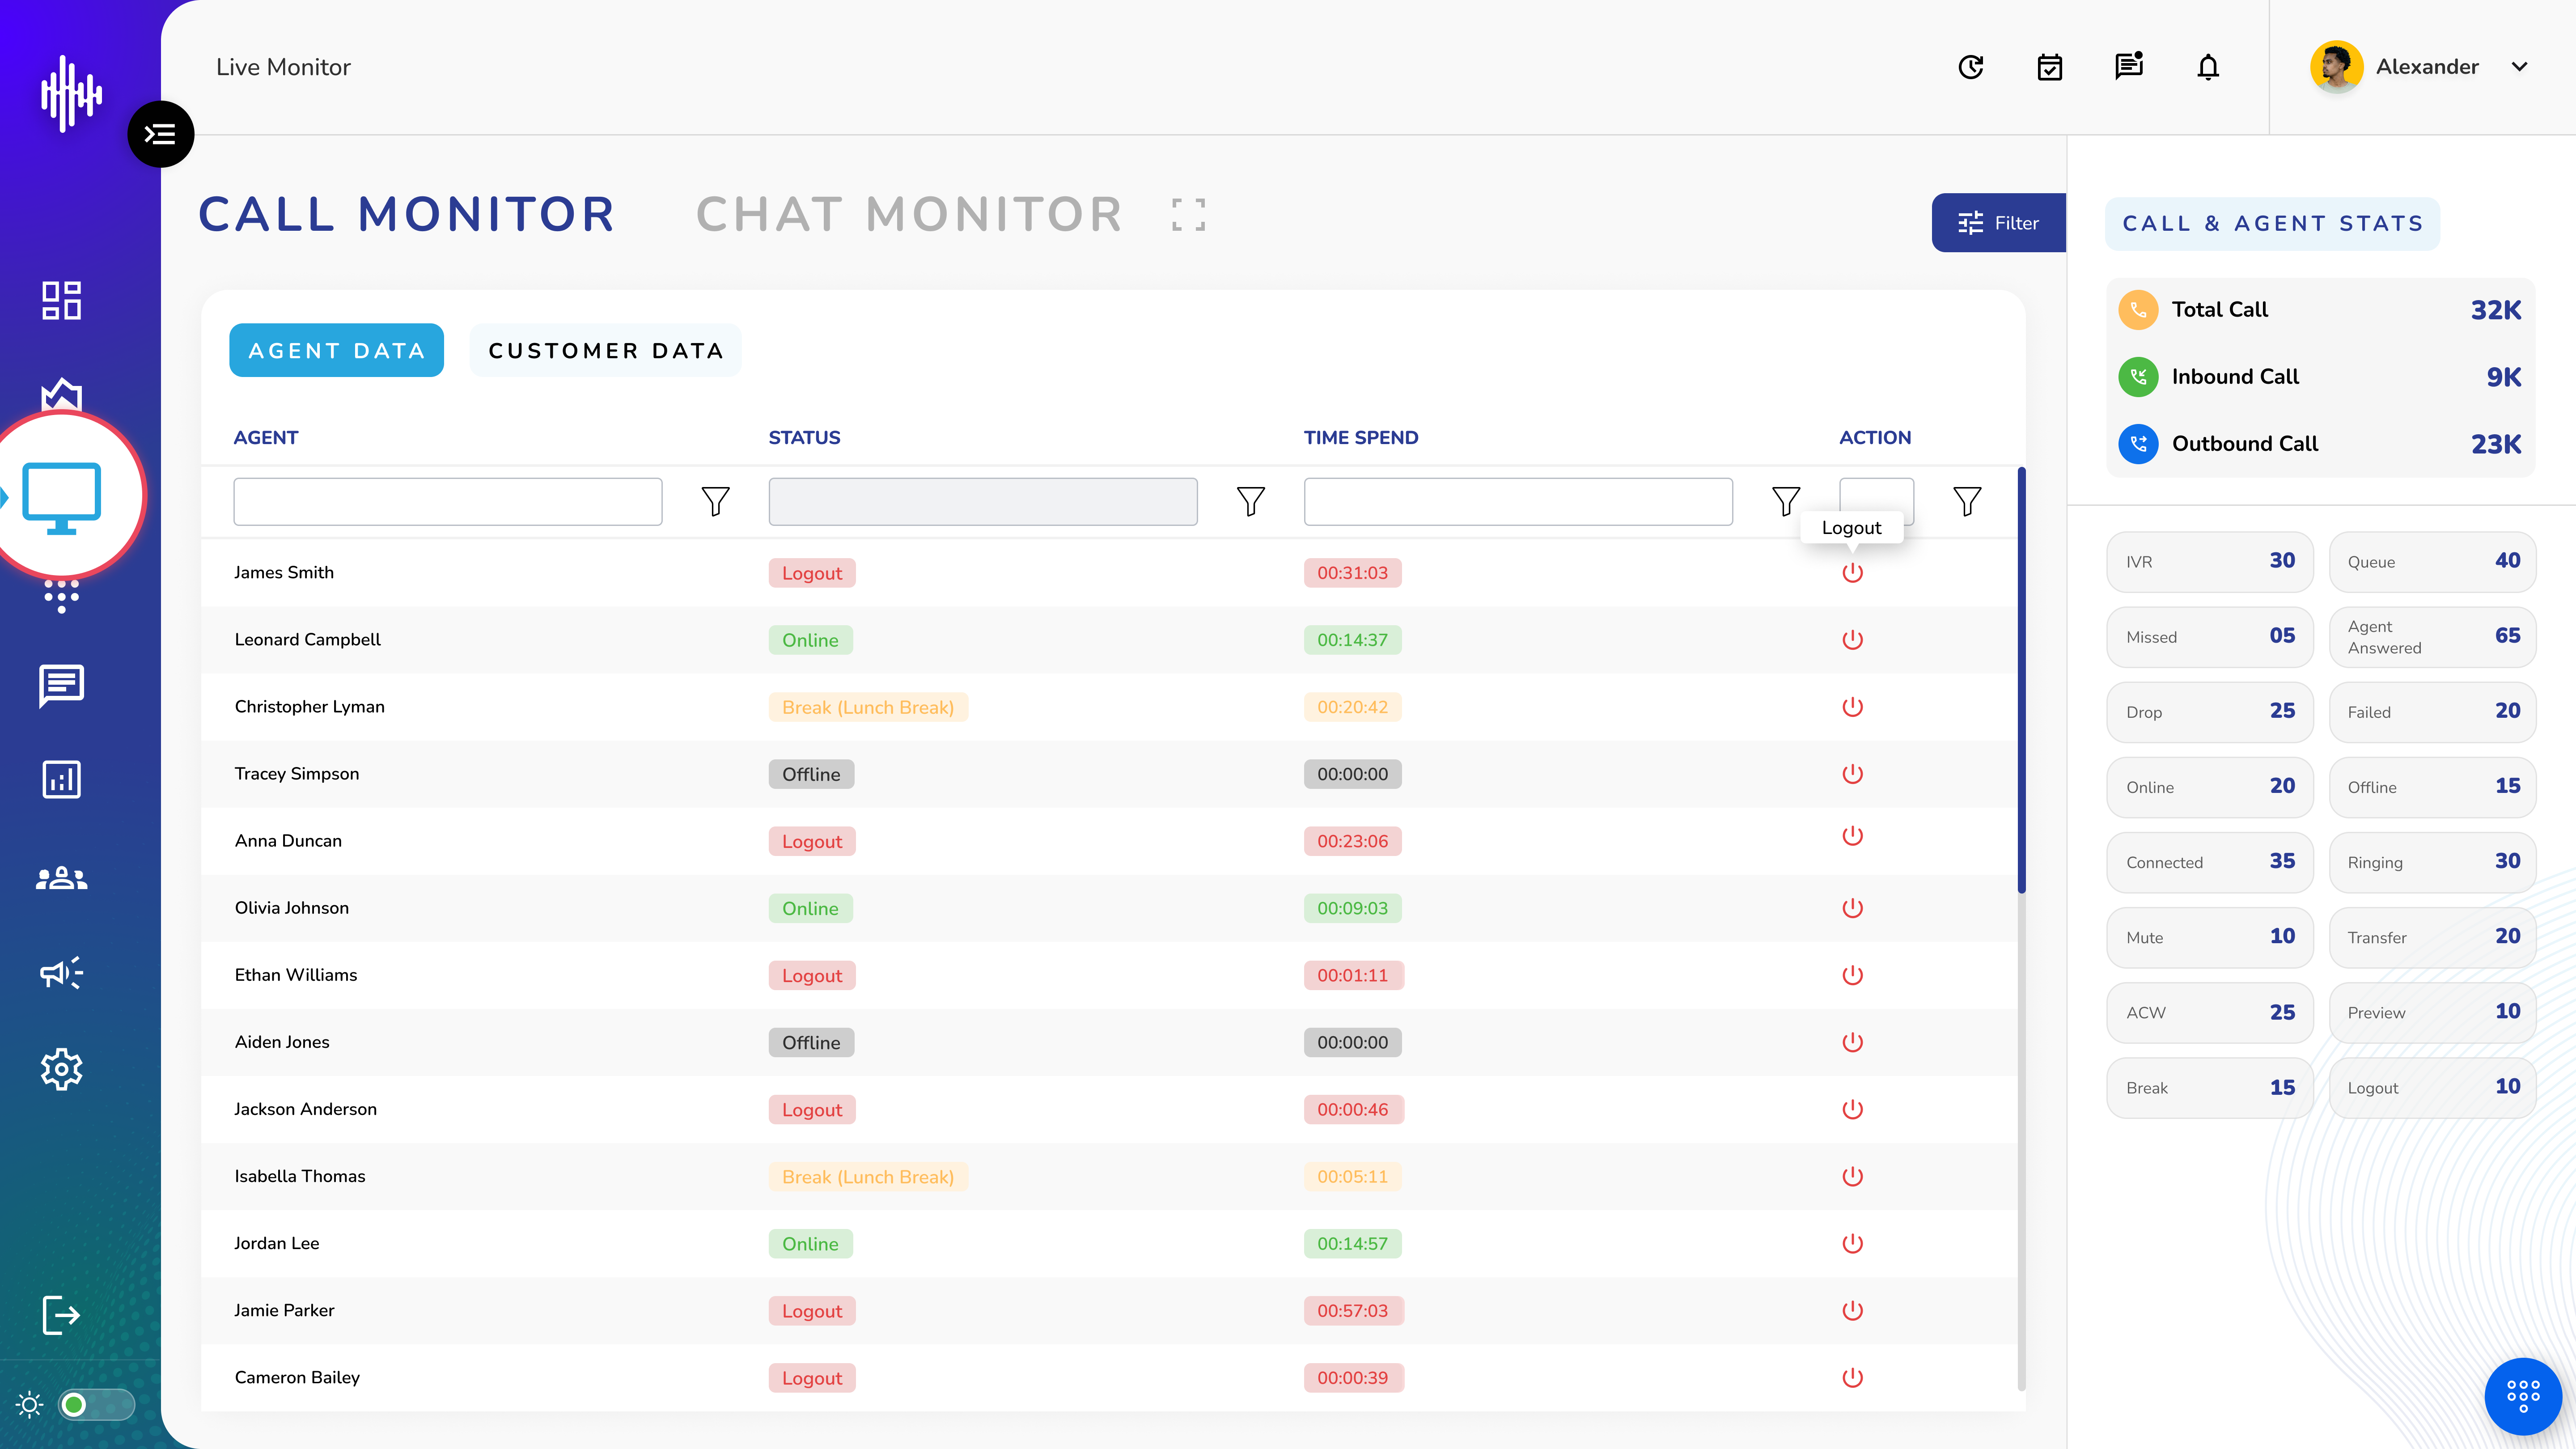2576x1449 pixels.
Task: Click the history clock icon in header
Action: 1970,67
